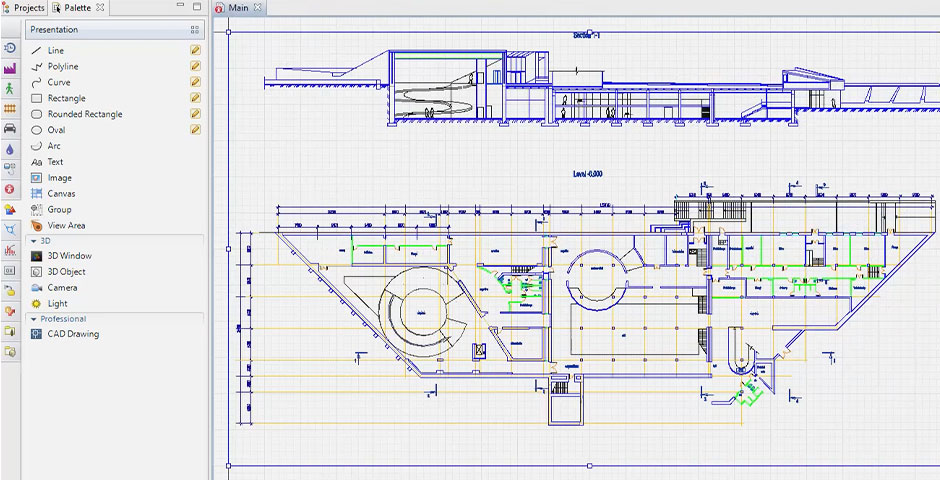
Task: Switch to the Projects tab
Action: 24,8
